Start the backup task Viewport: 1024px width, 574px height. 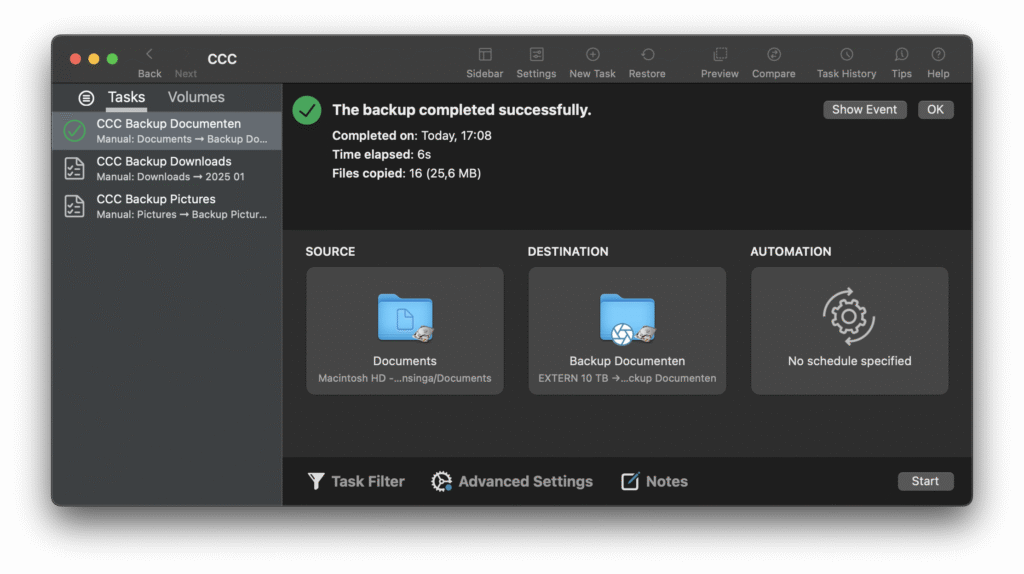point(925,481)
